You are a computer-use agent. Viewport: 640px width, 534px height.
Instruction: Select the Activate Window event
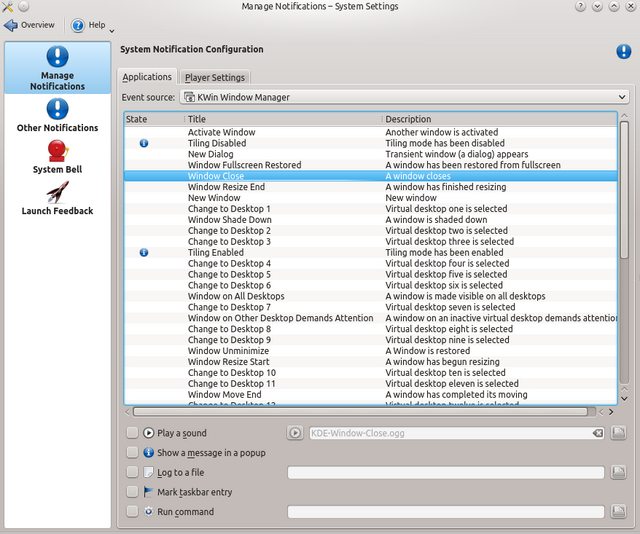[x=371, y=132]
